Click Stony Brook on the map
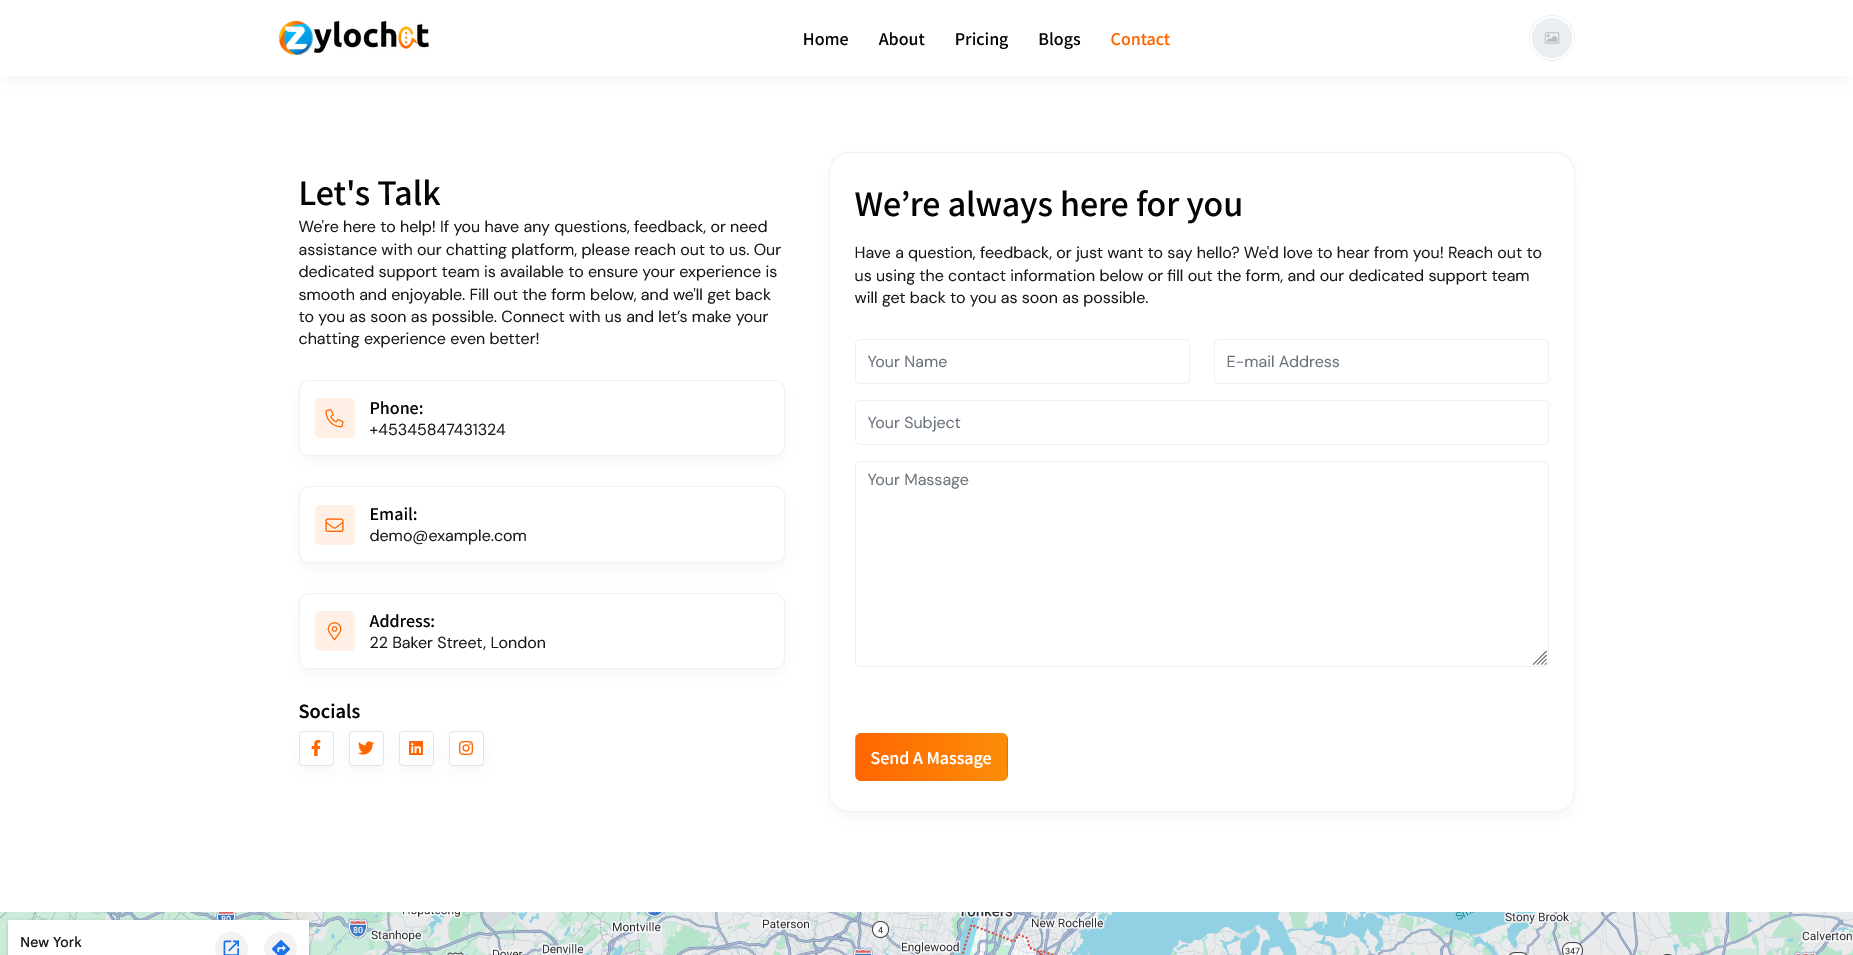The width and height of the screenshot is (1853, 955). click(x=1536, y=917)
